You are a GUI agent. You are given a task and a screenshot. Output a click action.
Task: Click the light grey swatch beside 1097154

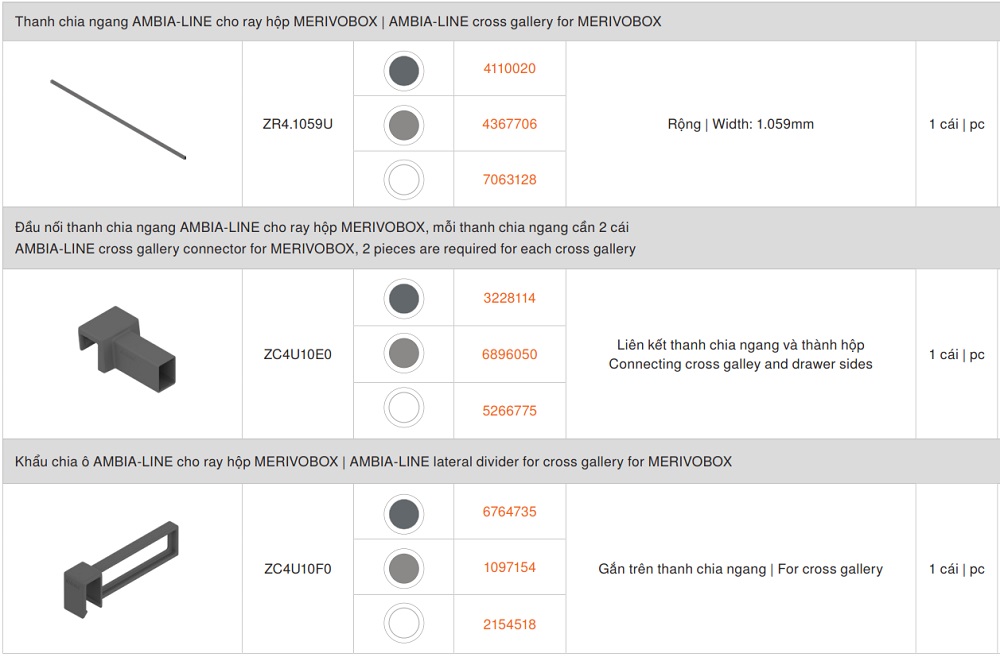point(404,568)
